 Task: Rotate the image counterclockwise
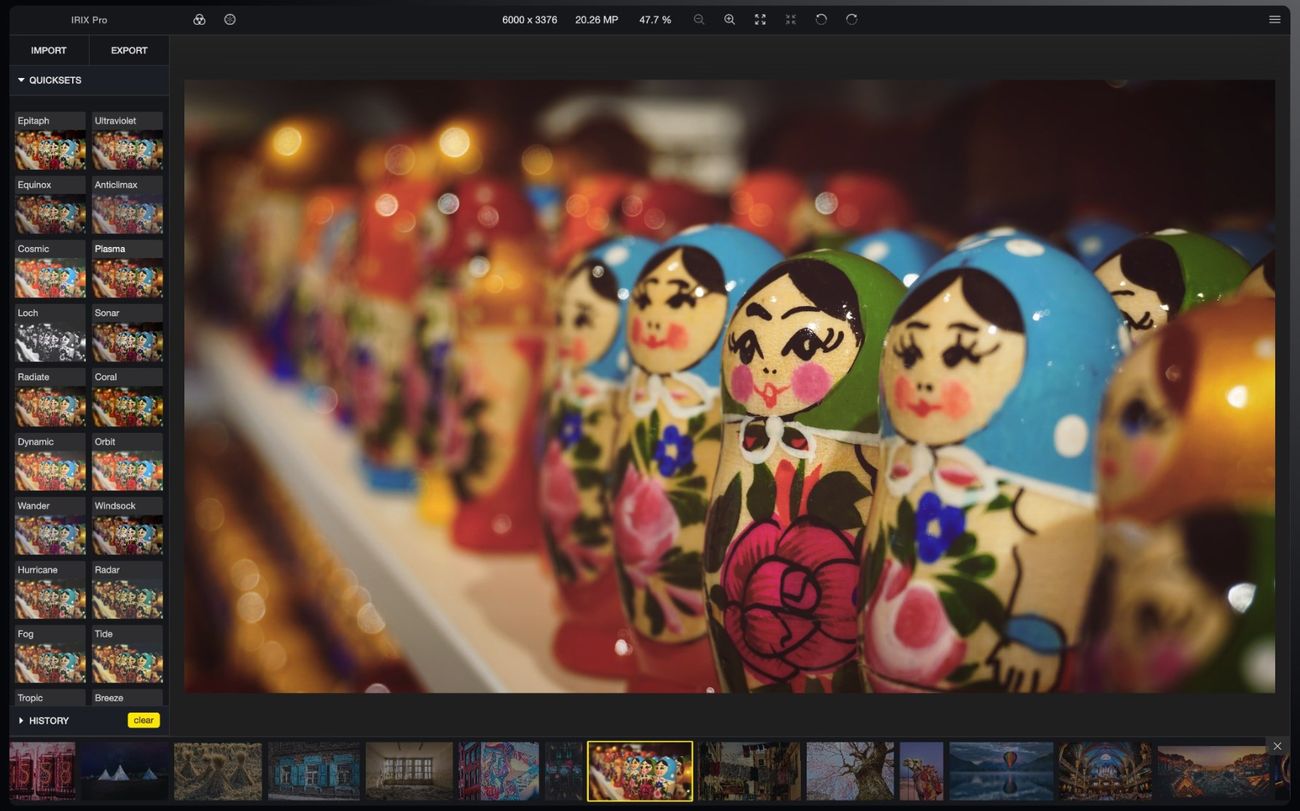[821, 19]
